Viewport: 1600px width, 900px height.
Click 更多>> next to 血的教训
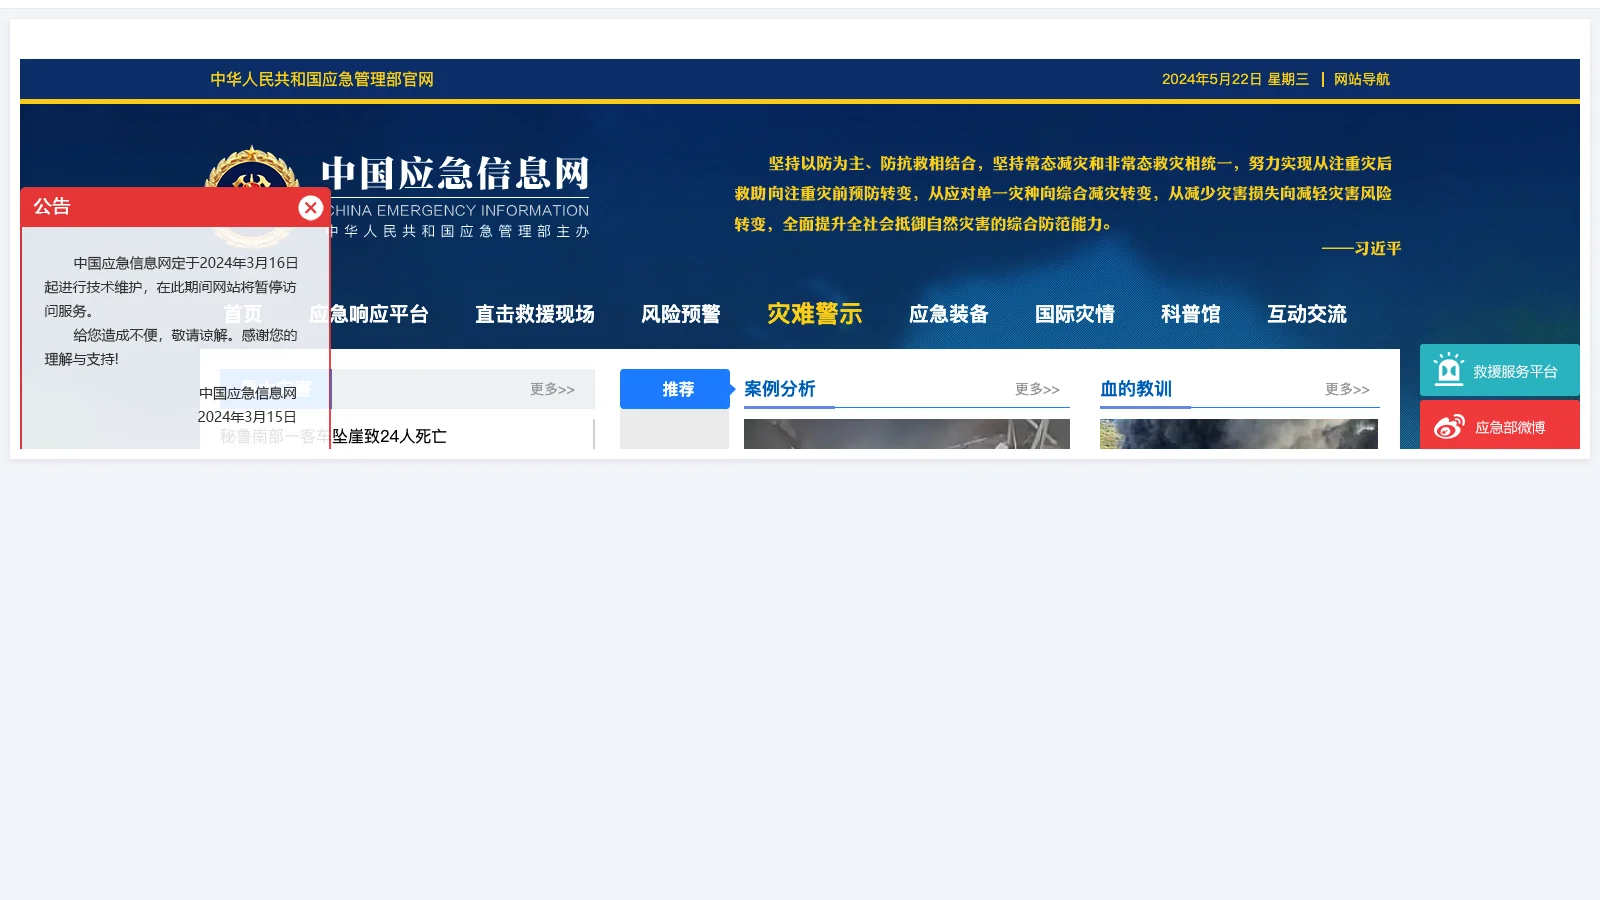(1347, 389)
